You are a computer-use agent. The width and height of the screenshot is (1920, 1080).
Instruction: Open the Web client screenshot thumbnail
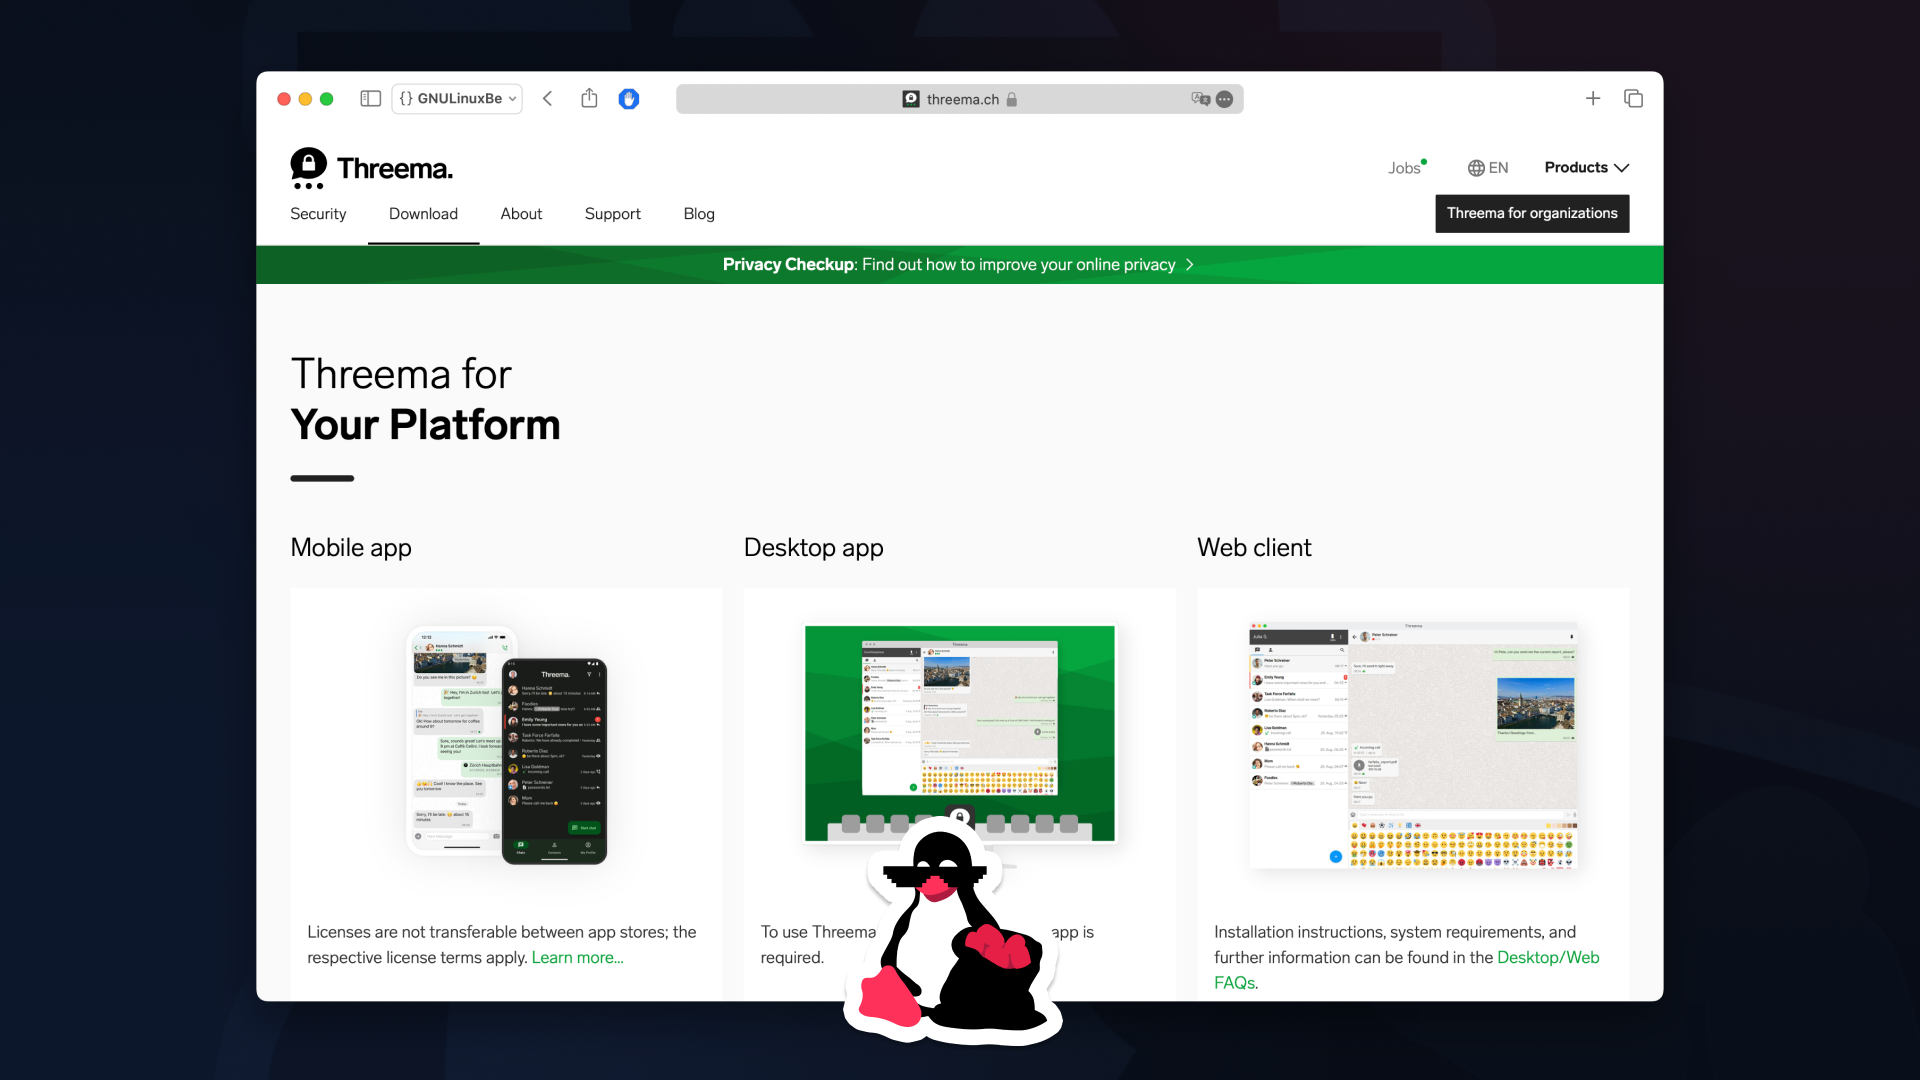click(1413, 745)
